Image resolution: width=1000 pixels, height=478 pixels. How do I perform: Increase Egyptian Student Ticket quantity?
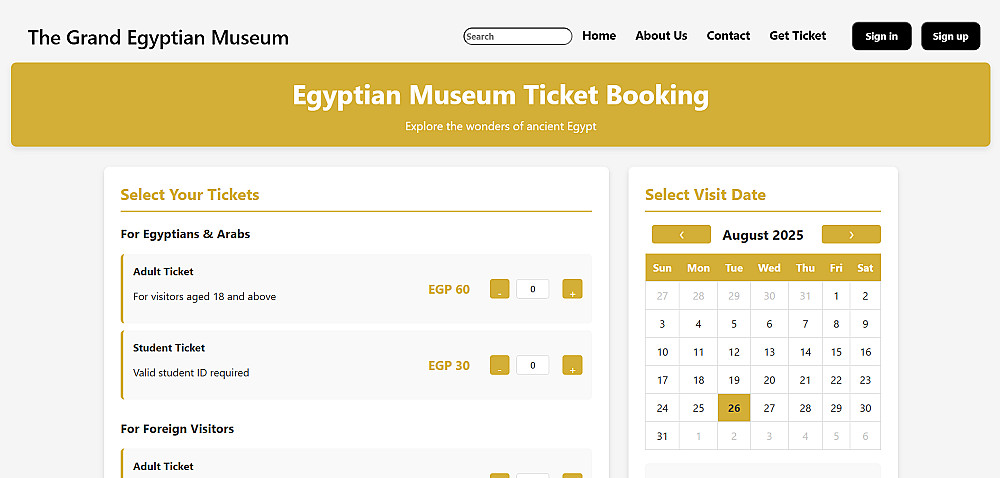(x=572, y=365)
